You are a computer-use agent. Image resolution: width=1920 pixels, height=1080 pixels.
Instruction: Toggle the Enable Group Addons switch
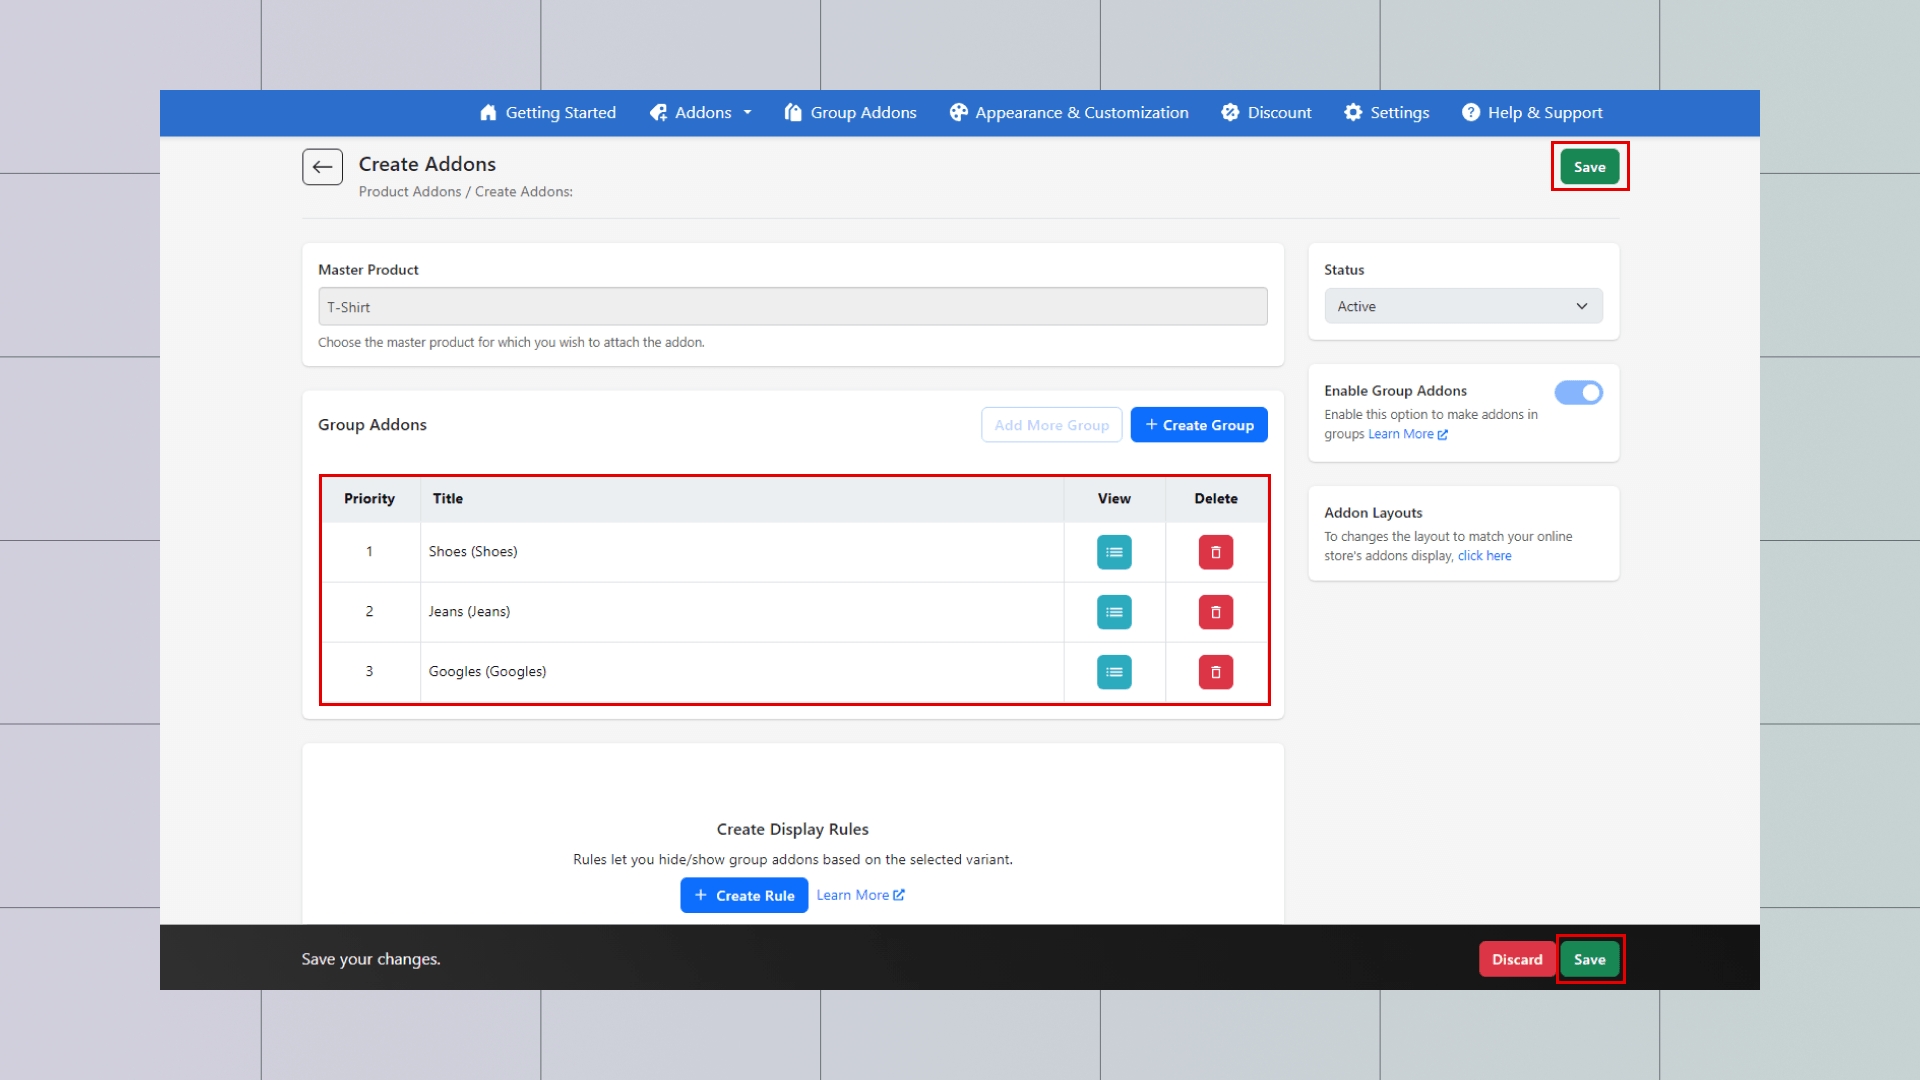(x=1578, y=393)
